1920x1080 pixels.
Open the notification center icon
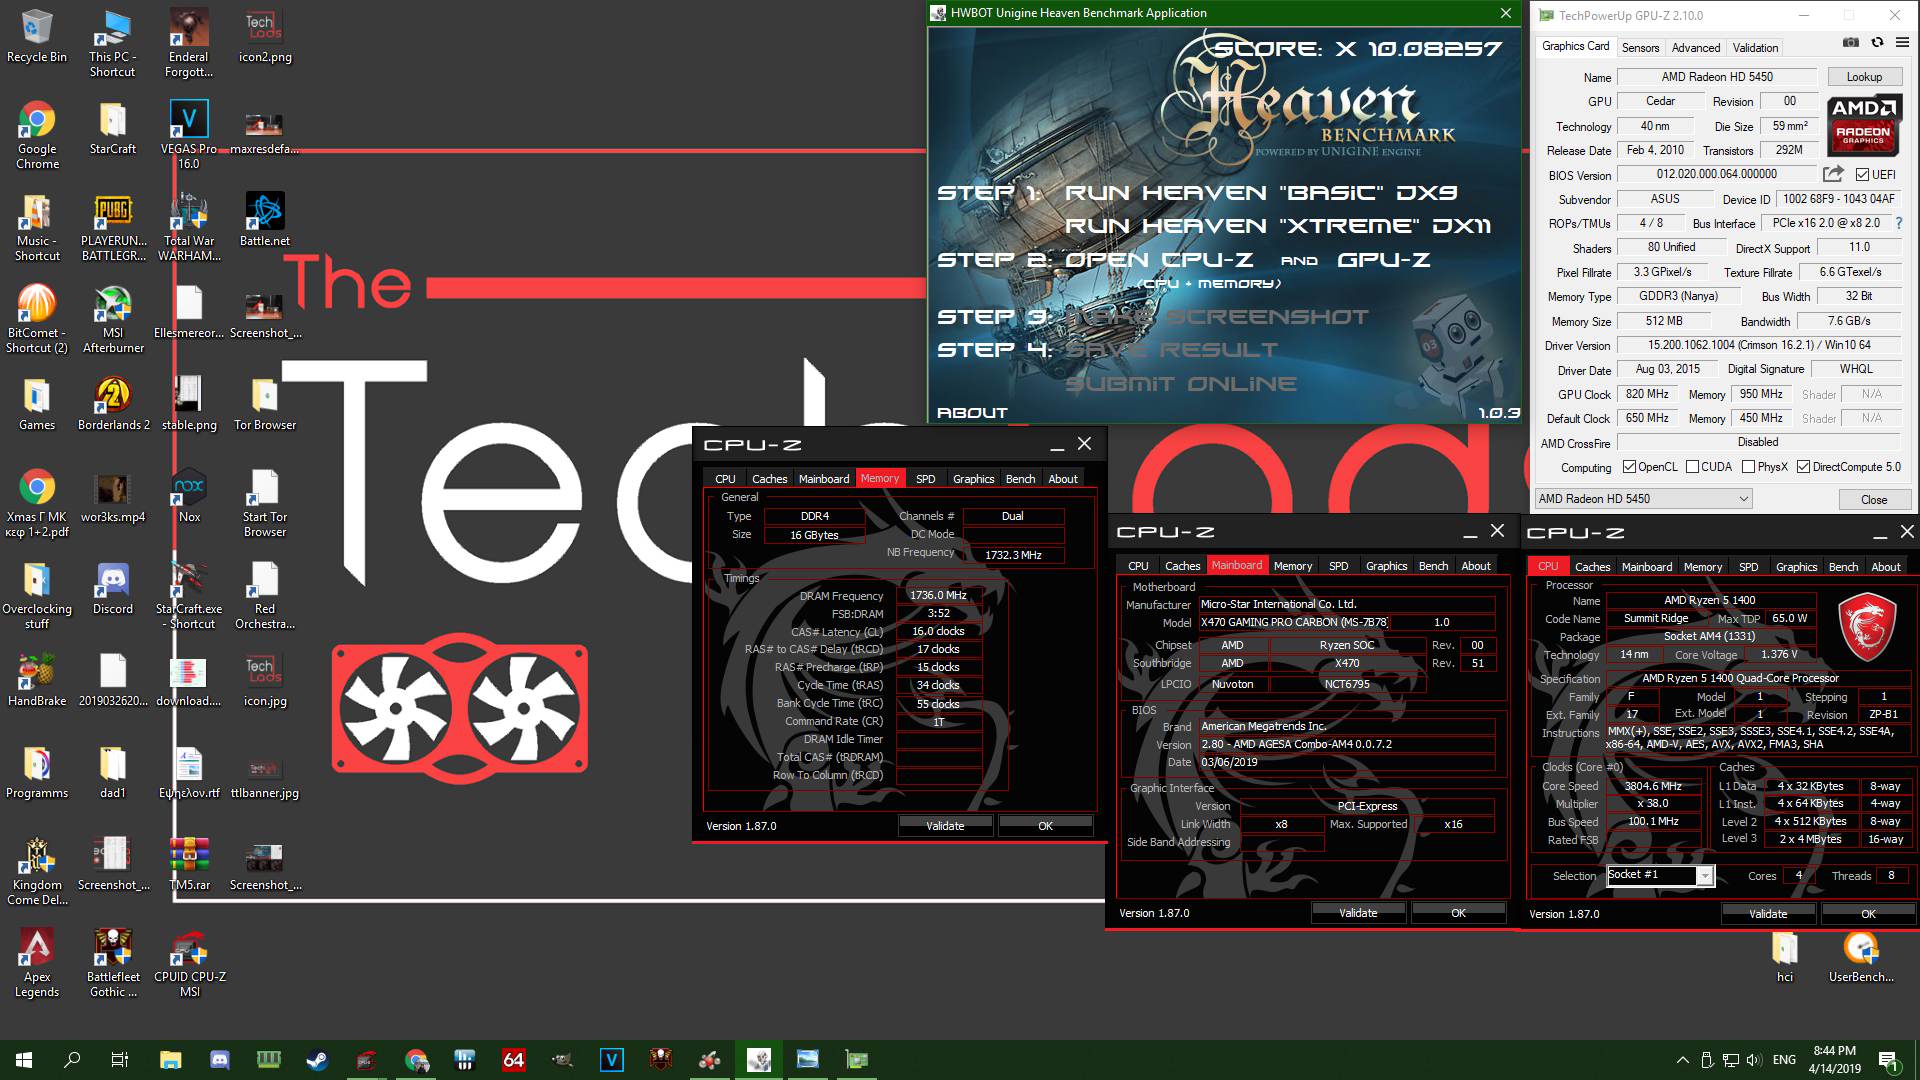pyautogui.click(x=1888, y=1060)
